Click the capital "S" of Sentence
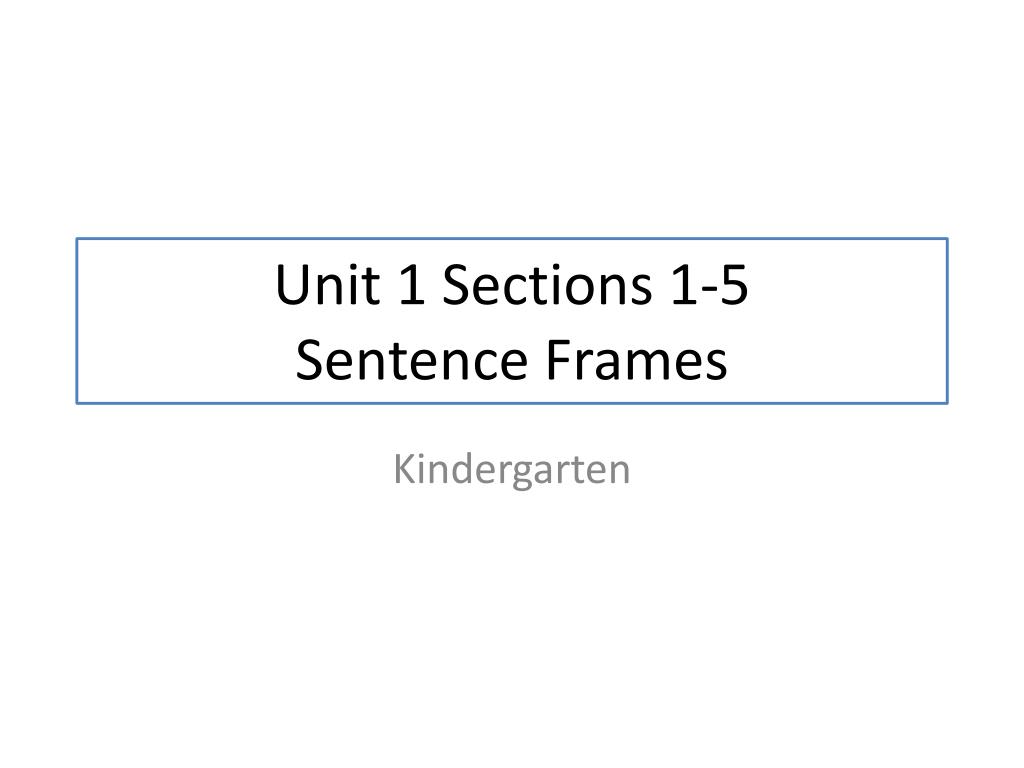 pyautogui.click(x=308, y=359)
